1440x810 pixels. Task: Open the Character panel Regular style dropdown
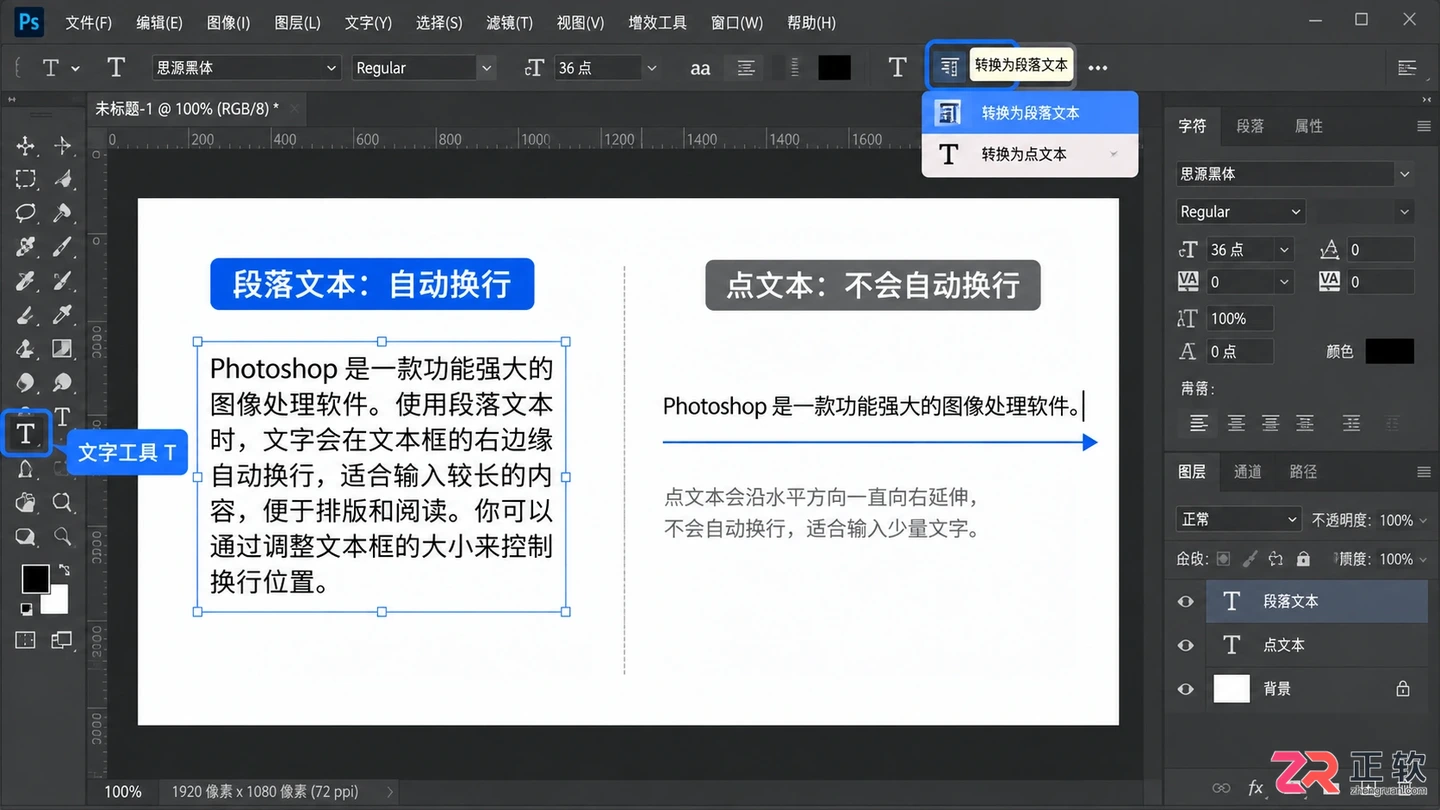[x=1241, y=212]
